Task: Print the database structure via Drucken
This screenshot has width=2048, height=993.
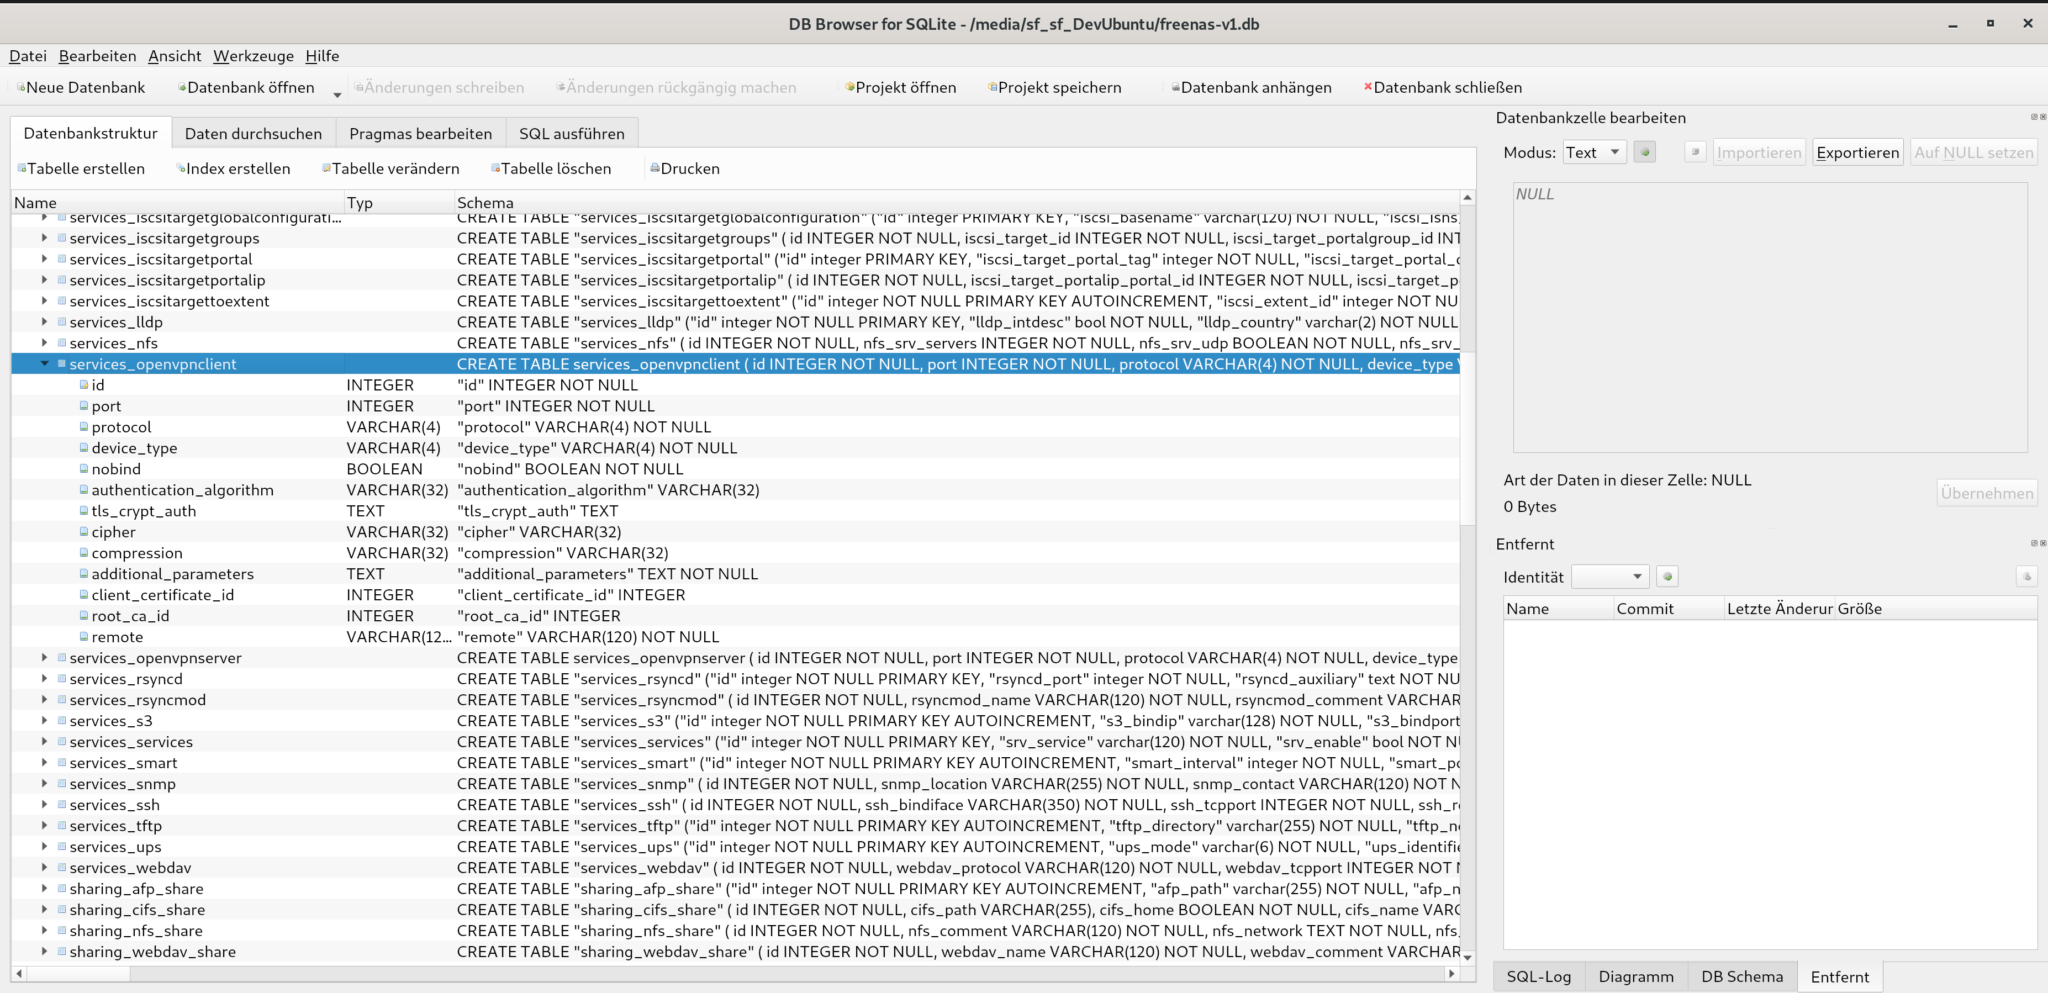Action: (686, 168)
